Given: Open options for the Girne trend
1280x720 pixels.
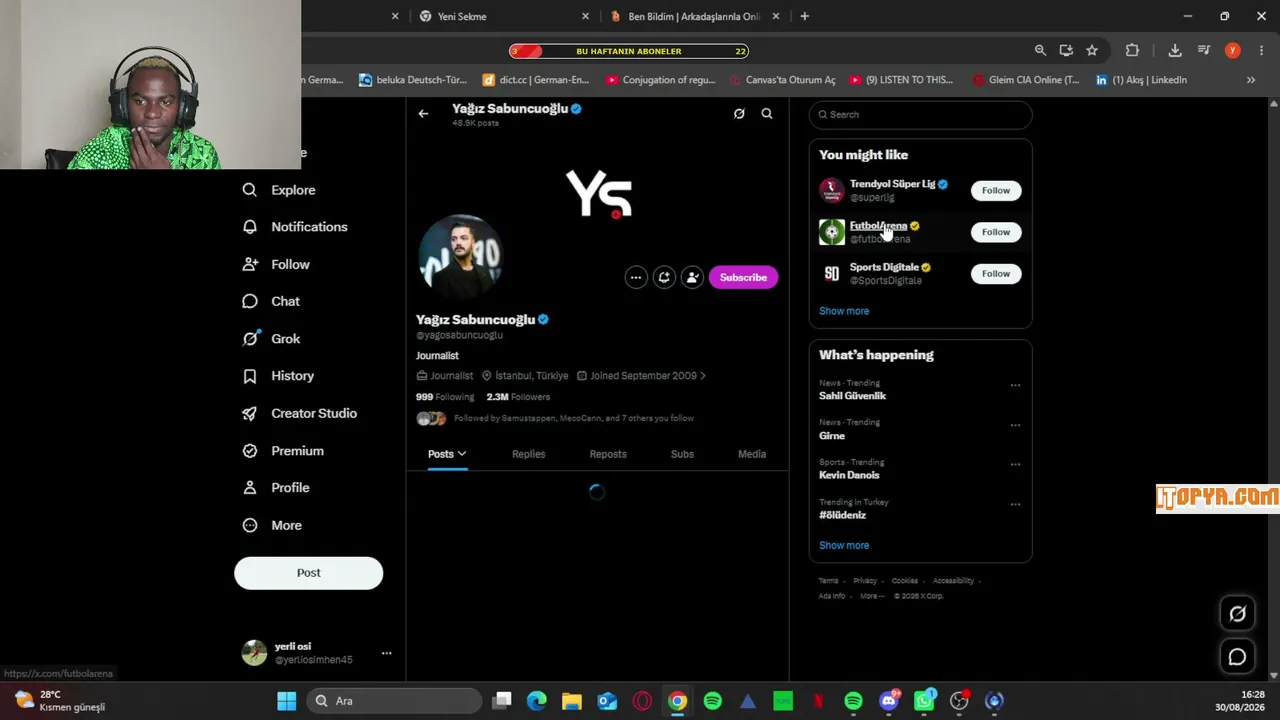Looking at the screenshot, I should pyautogui.click(x=1015, y=425).
